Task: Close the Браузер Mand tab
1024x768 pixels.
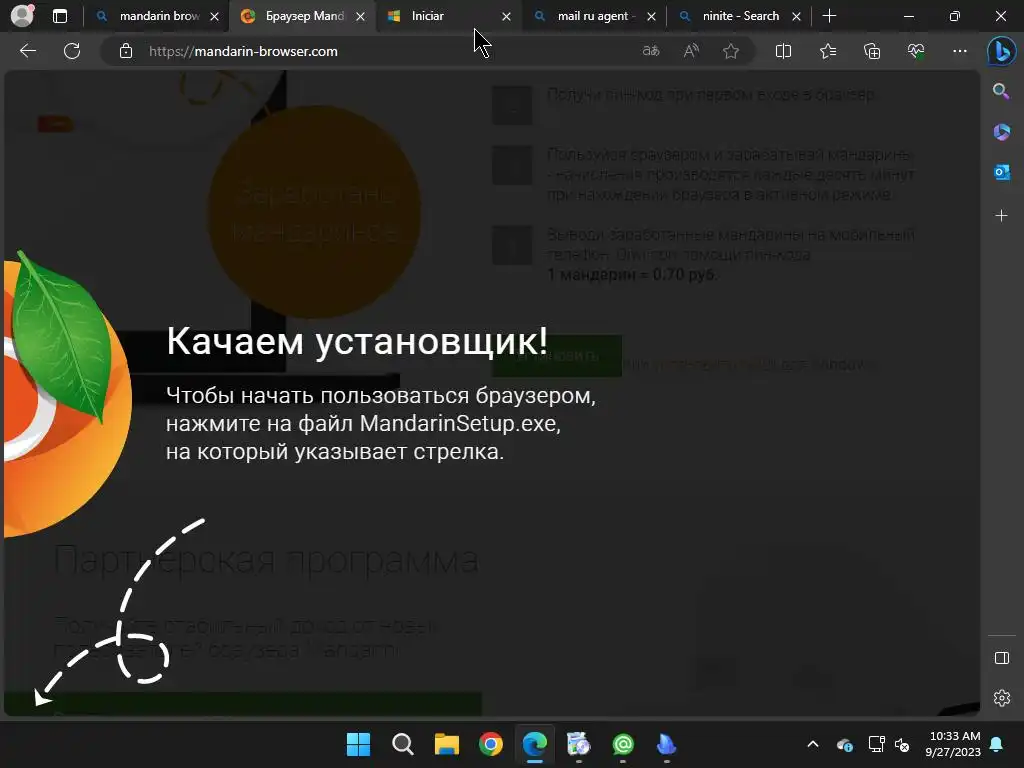Action: tap(360, 17)
